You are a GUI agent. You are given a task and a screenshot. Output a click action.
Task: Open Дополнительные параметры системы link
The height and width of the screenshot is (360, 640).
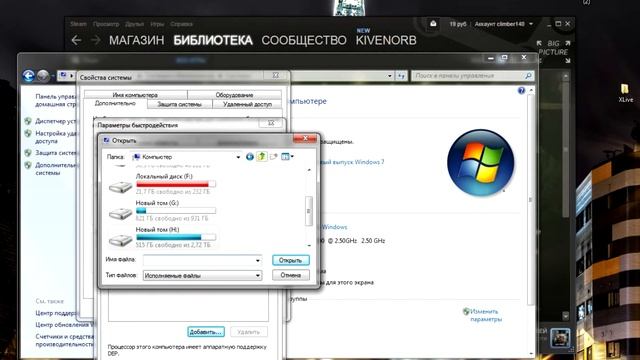[56, 169]
